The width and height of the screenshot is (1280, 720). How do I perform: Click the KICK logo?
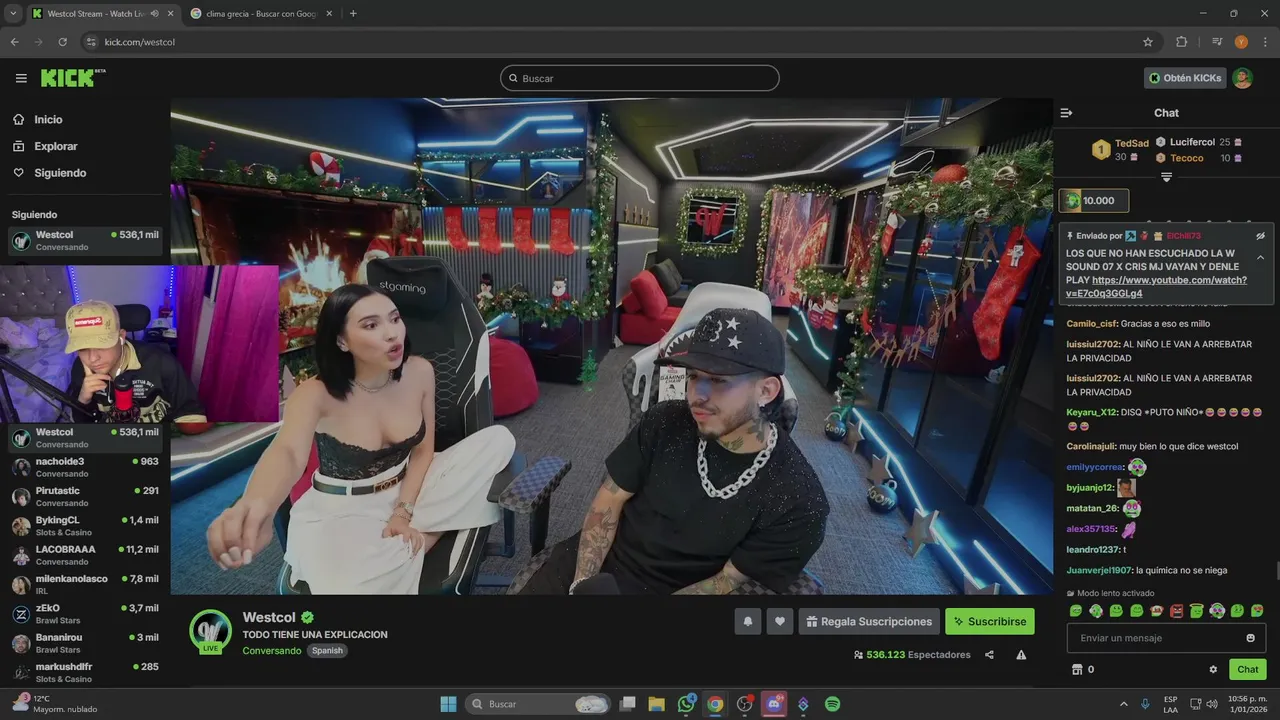tap(72, 78)
